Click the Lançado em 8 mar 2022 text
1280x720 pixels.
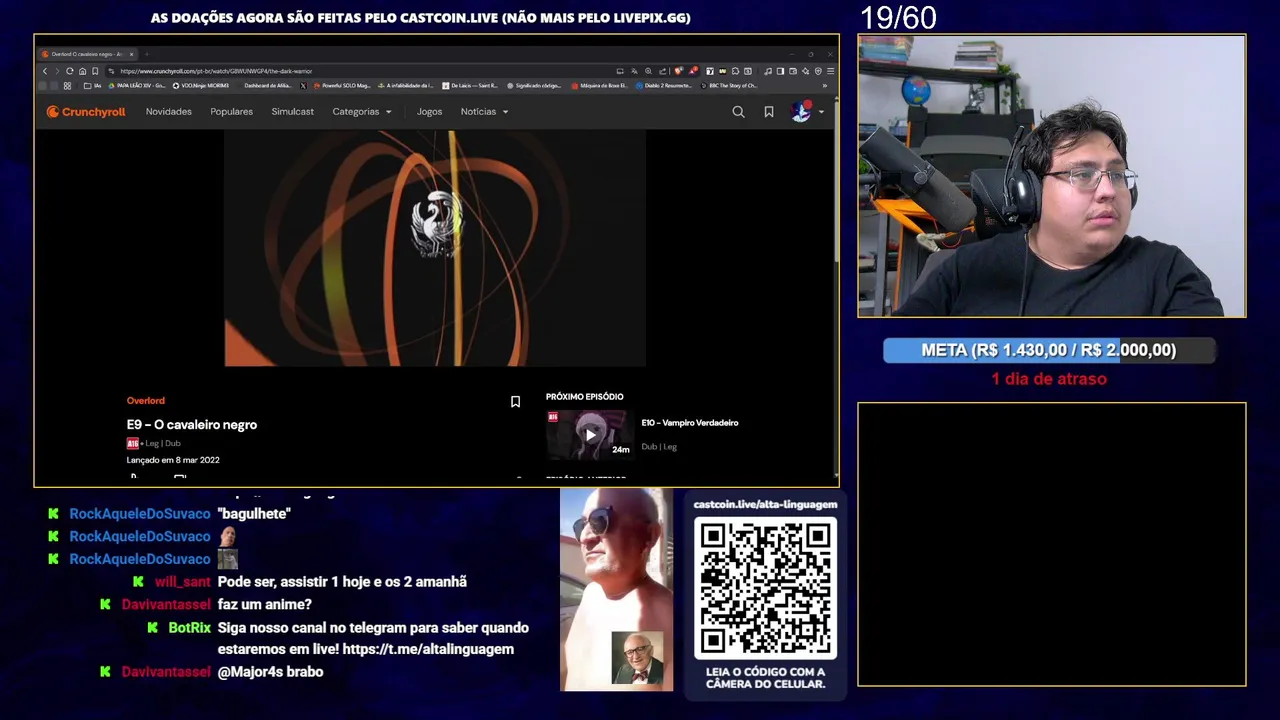[x=173, y=460]
